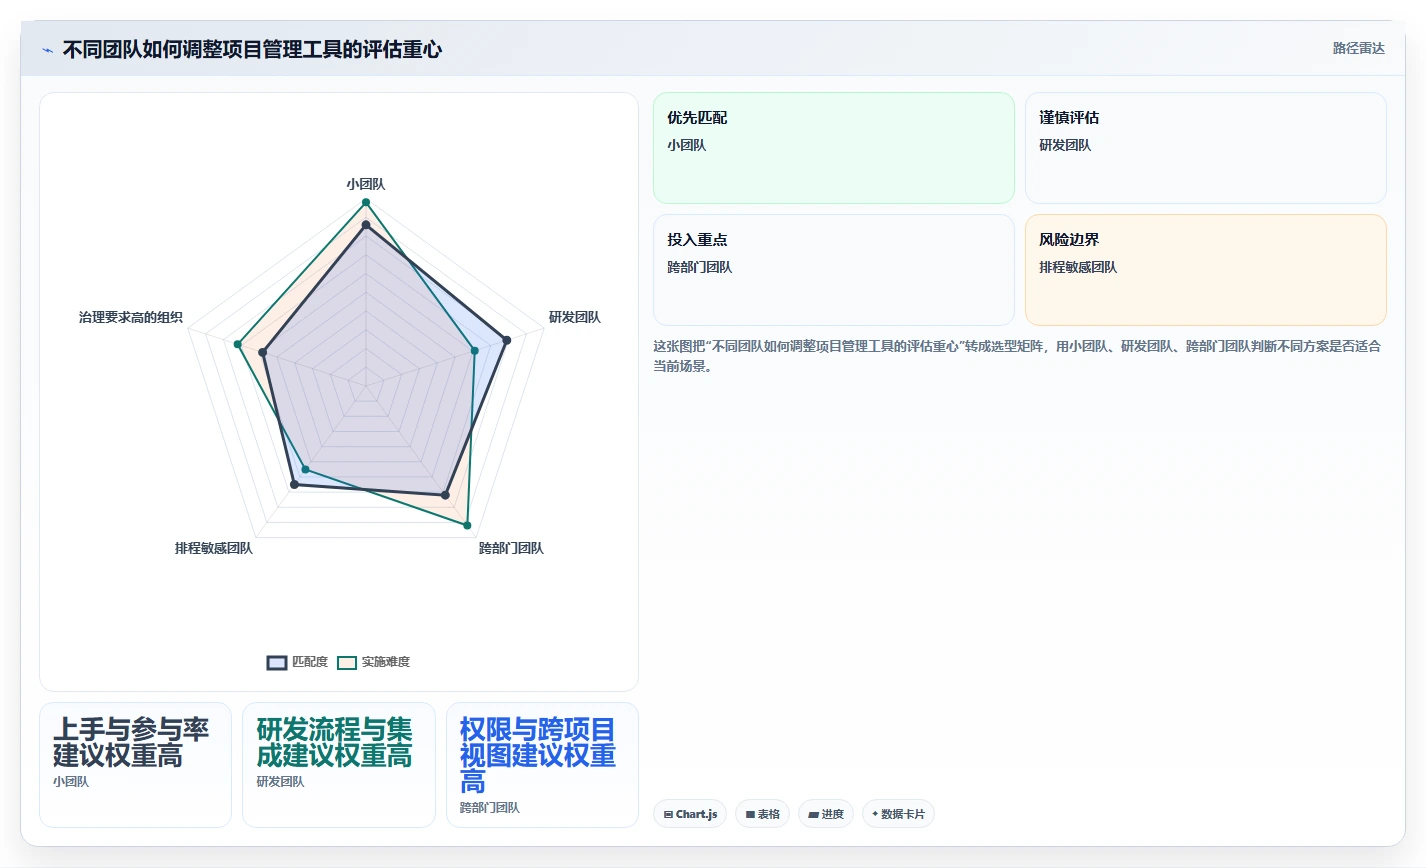The image size is (1426, 868).
Task: Click 研发团队 text in the 谨慎评估 card
Action: pos(1065,145)
